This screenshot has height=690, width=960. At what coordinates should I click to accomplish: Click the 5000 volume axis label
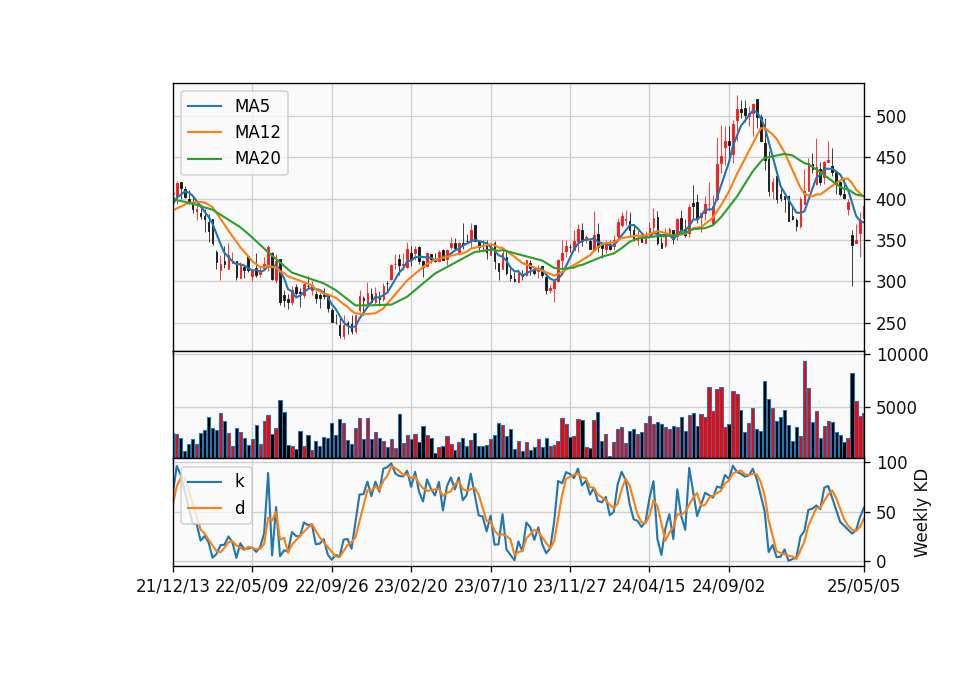coord(896,408)
